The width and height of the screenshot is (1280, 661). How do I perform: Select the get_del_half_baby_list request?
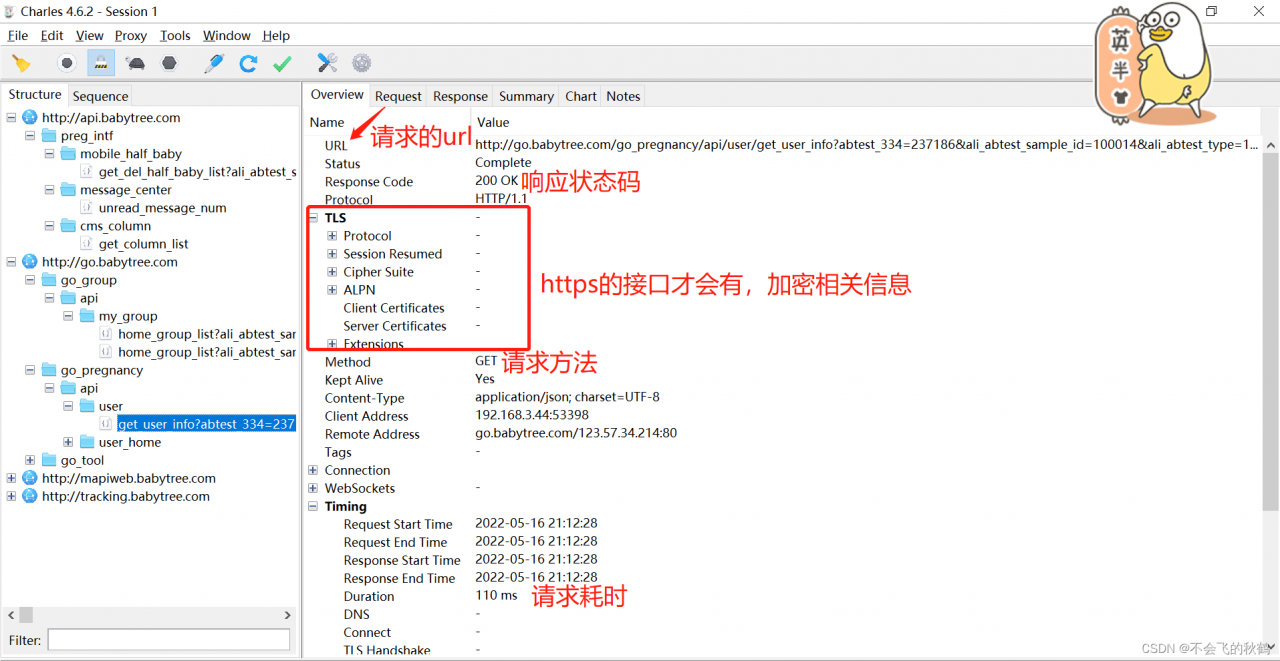pos(197,172)
